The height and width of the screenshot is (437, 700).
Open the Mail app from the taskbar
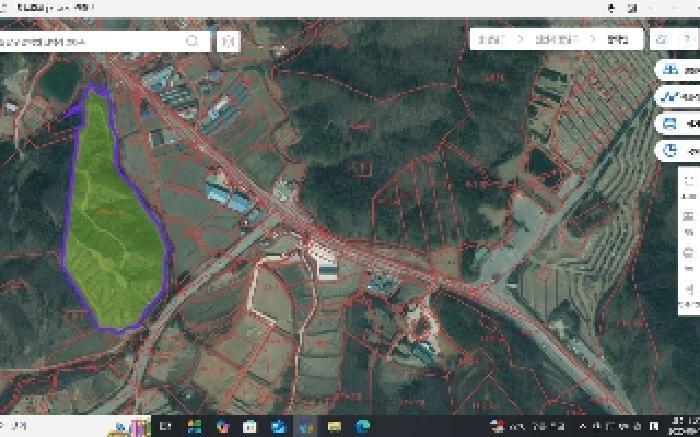(278, 426)
